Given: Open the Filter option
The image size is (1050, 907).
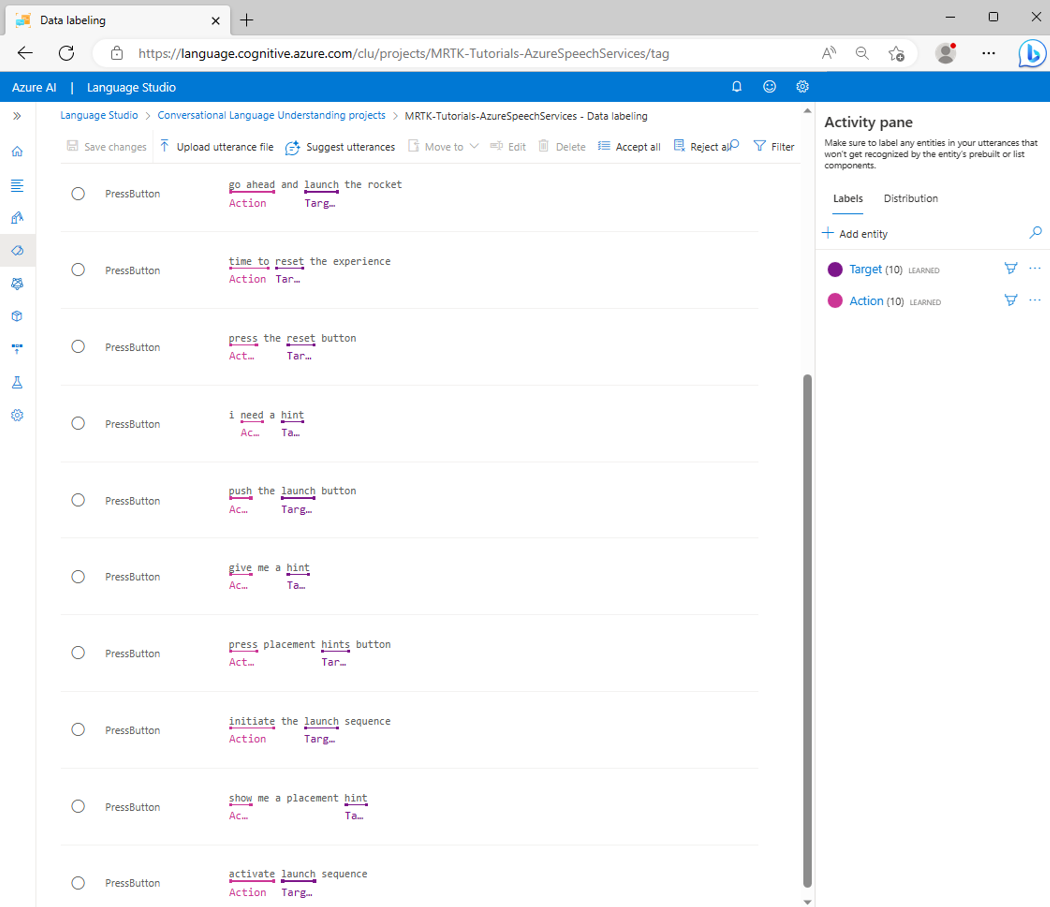Looking at the screenshot, I should pyautogui.click(x=773, y=146).
